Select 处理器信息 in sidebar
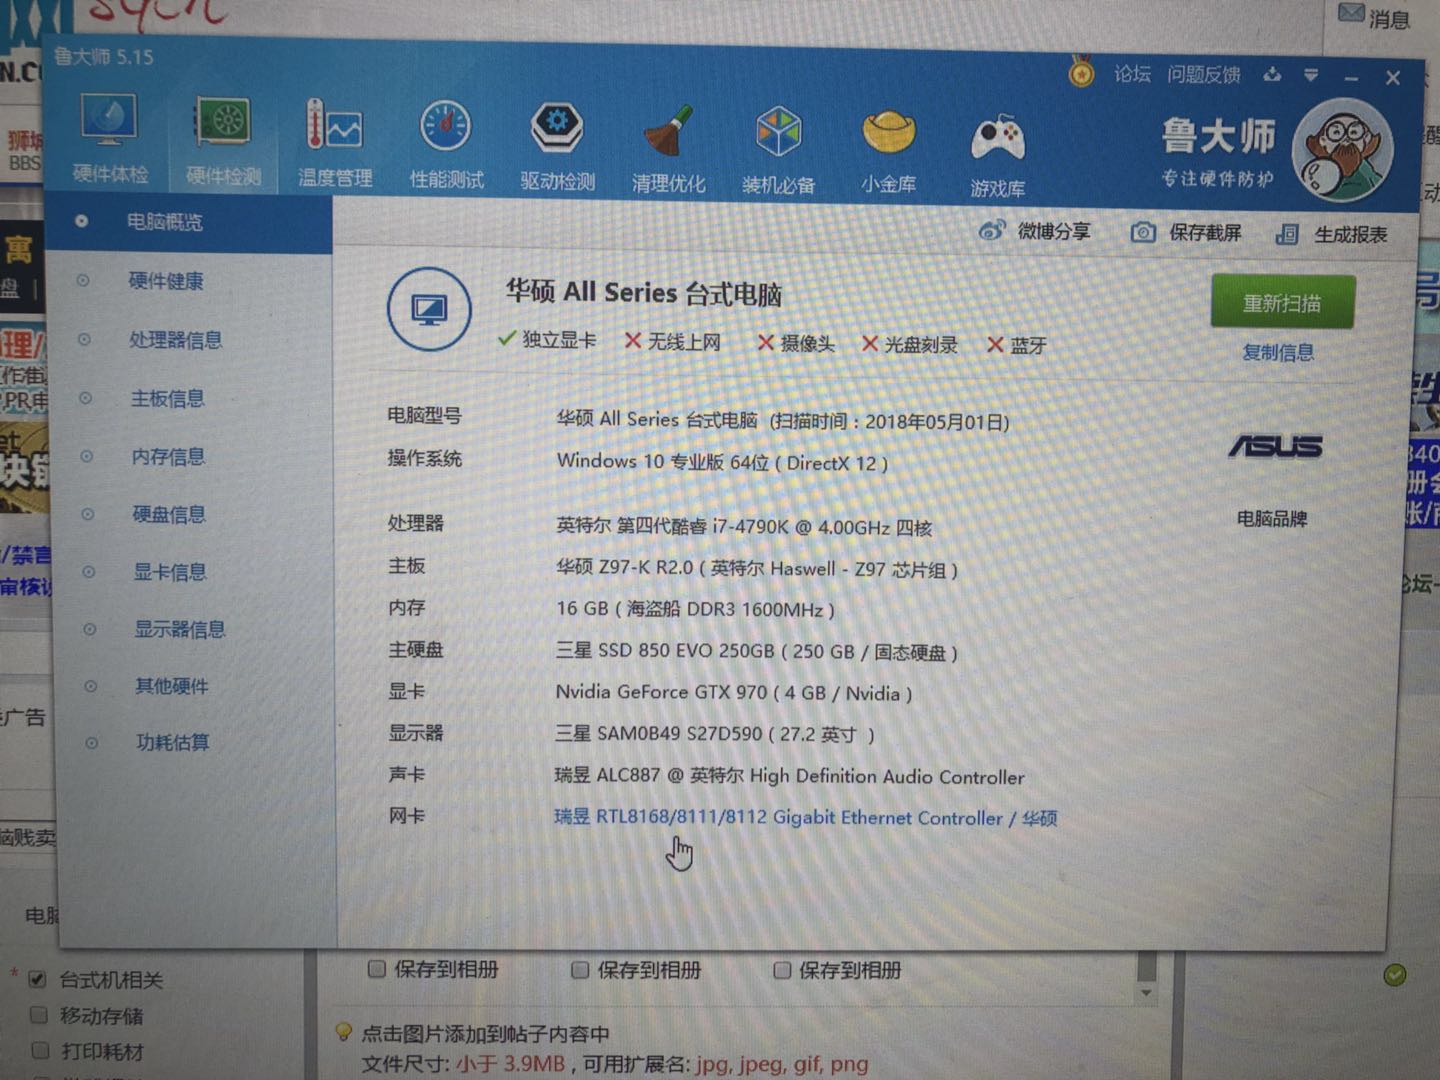 coord(175,340)
